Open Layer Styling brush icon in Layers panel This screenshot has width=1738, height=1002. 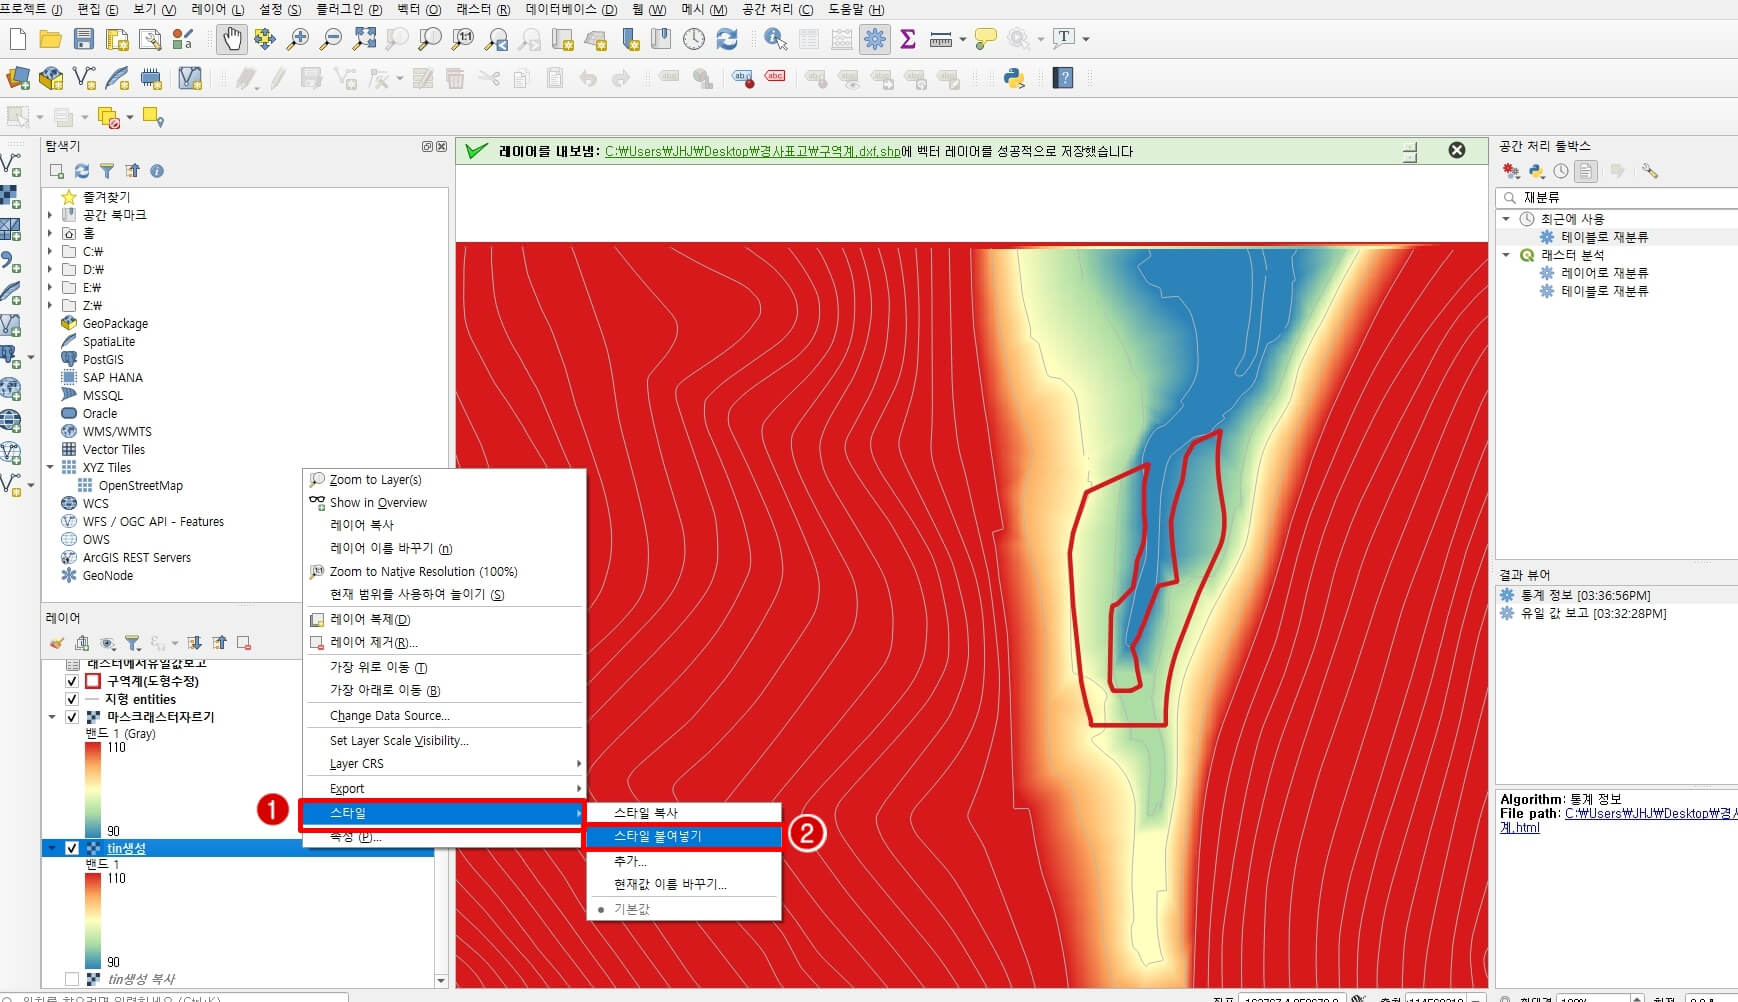pos(56,643)
